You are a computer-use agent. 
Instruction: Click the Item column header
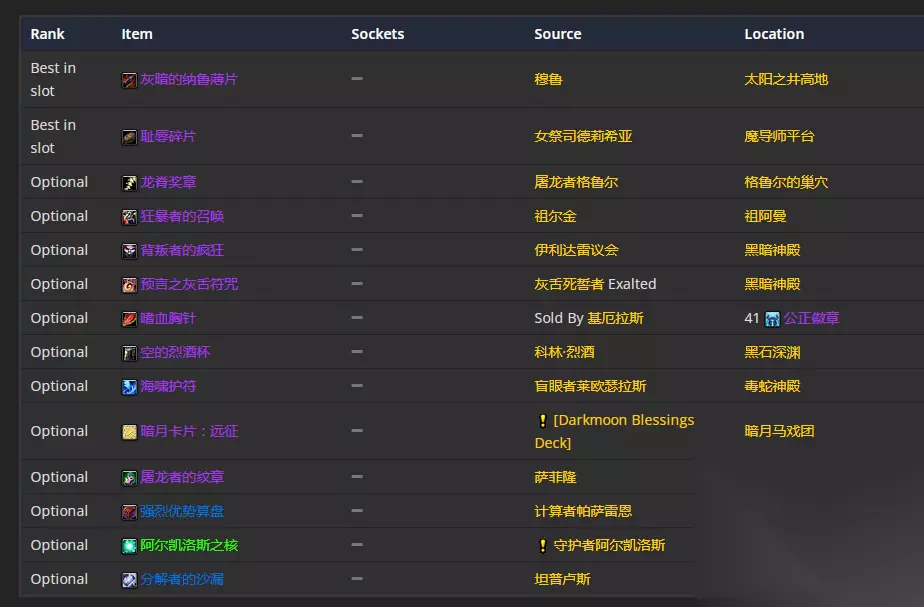tap(137, 34)
